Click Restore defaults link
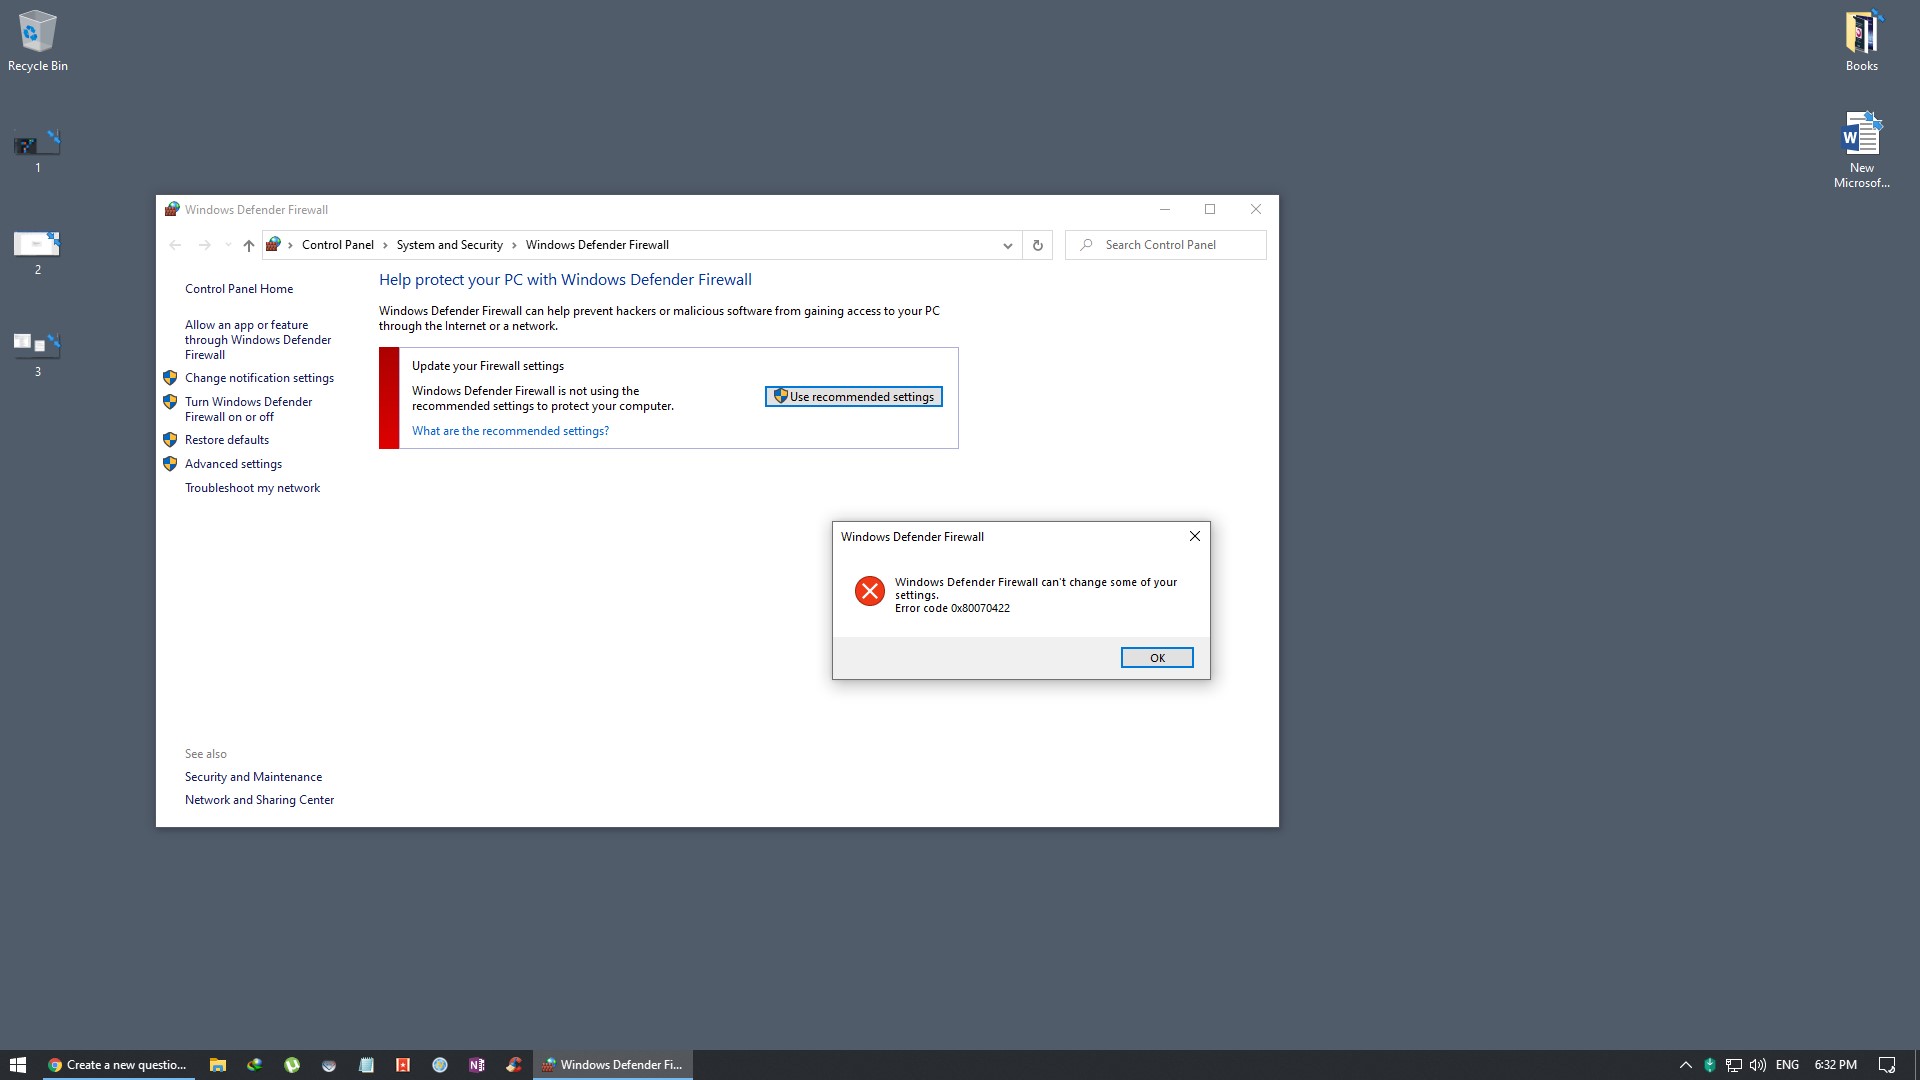 [x=227, y=440]
